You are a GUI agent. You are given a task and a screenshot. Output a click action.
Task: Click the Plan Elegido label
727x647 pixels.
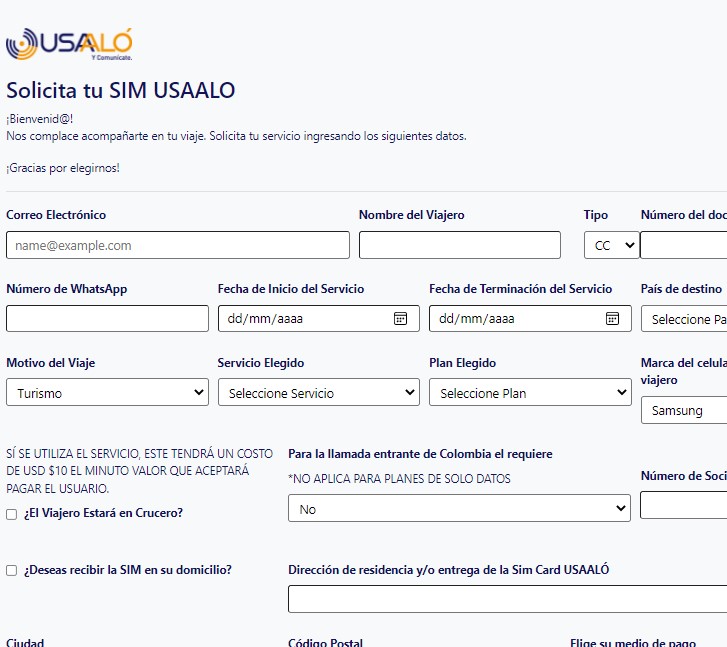463,363
